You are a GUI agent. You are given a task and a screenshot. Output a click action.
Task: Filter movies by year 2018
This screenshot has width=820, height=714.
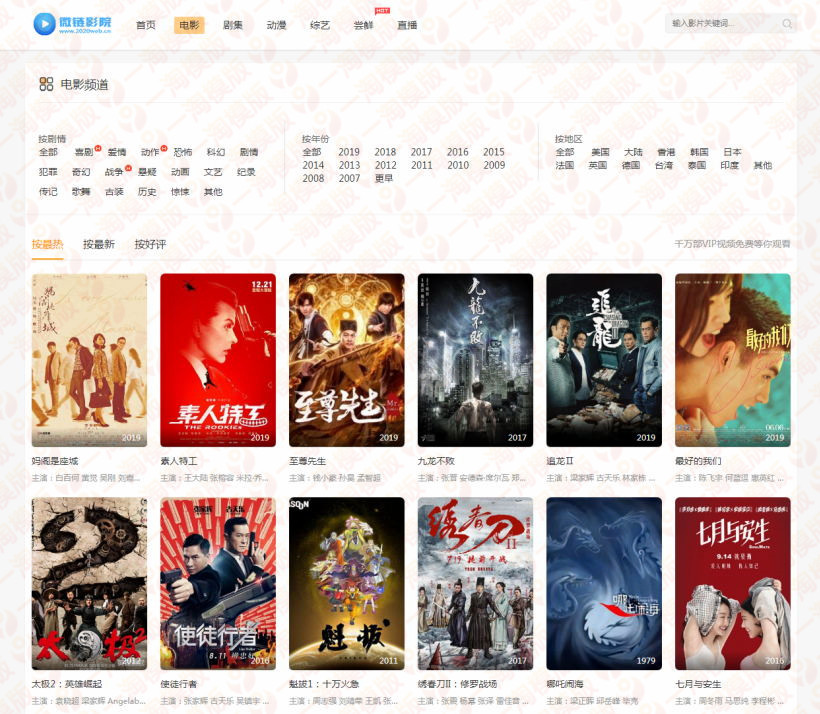point(385,152)
